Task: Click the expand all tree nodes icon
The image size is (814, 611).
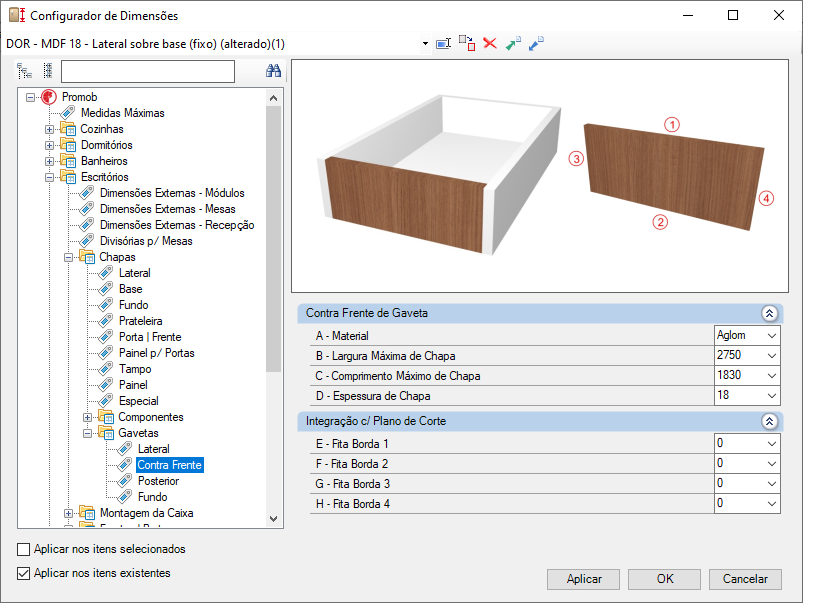Action: click(x=24, y=71)
